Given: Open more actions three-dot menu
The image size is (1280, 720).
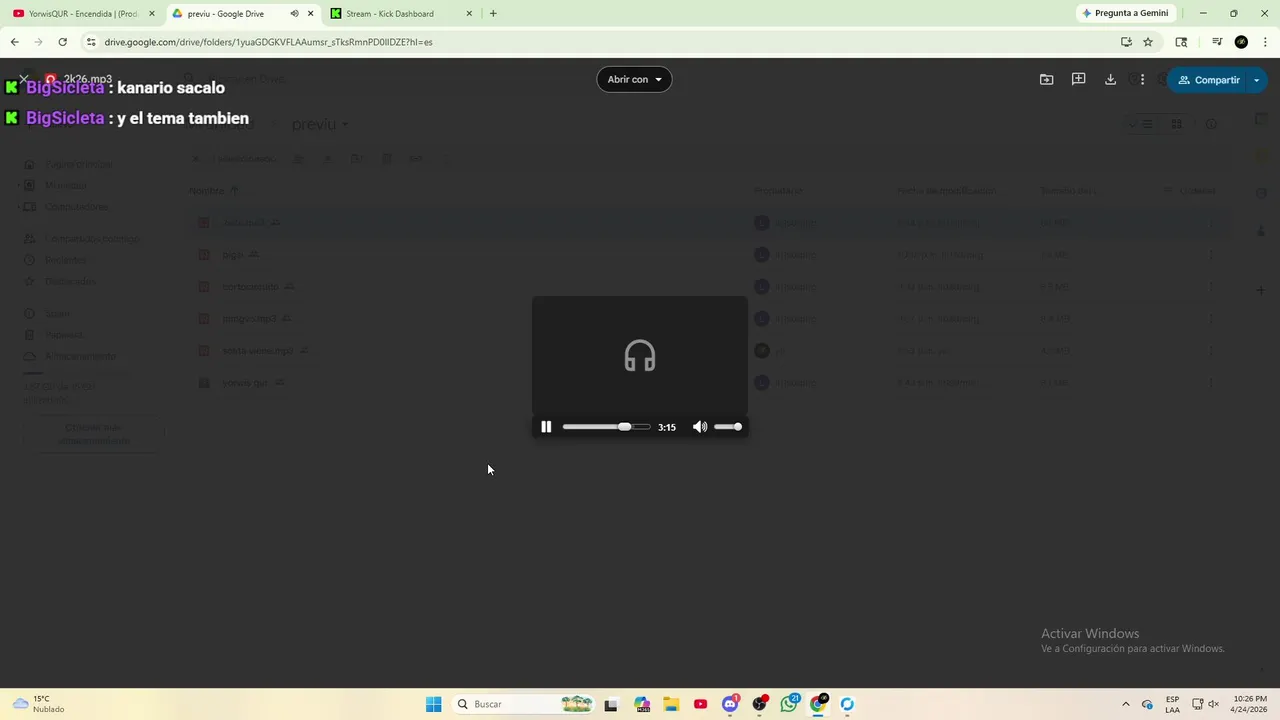Looking at the screenshot, I should coord(1142,80).
